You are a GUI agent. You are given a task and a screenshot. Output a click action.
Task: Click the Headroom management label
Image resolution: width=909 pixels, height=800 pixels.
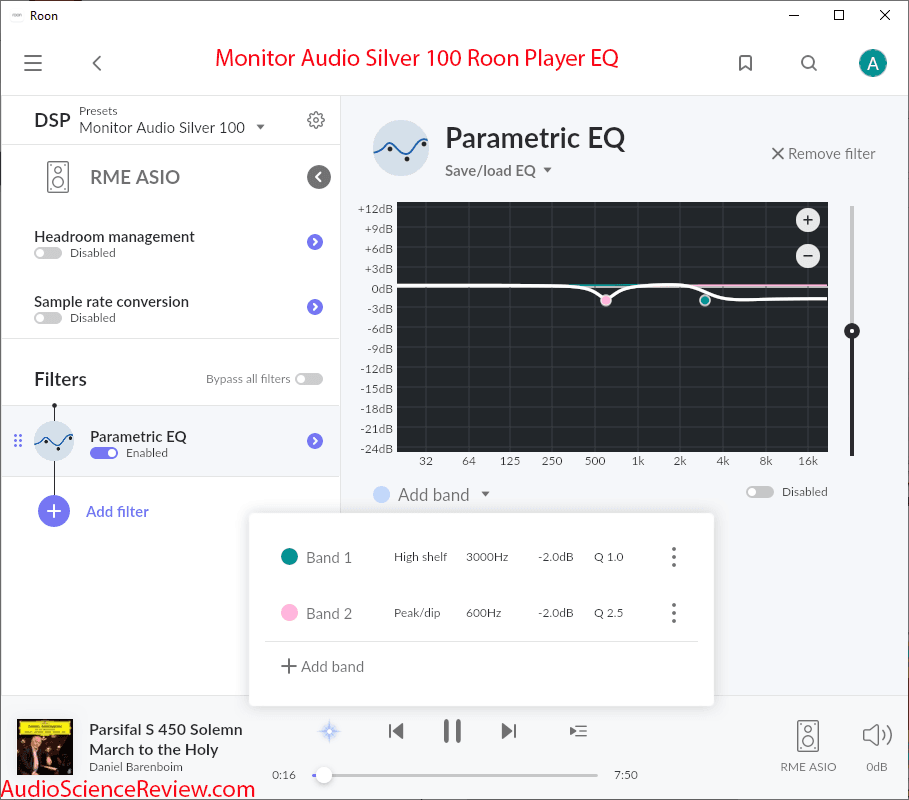pyautogui.click(x=114, y=237)
